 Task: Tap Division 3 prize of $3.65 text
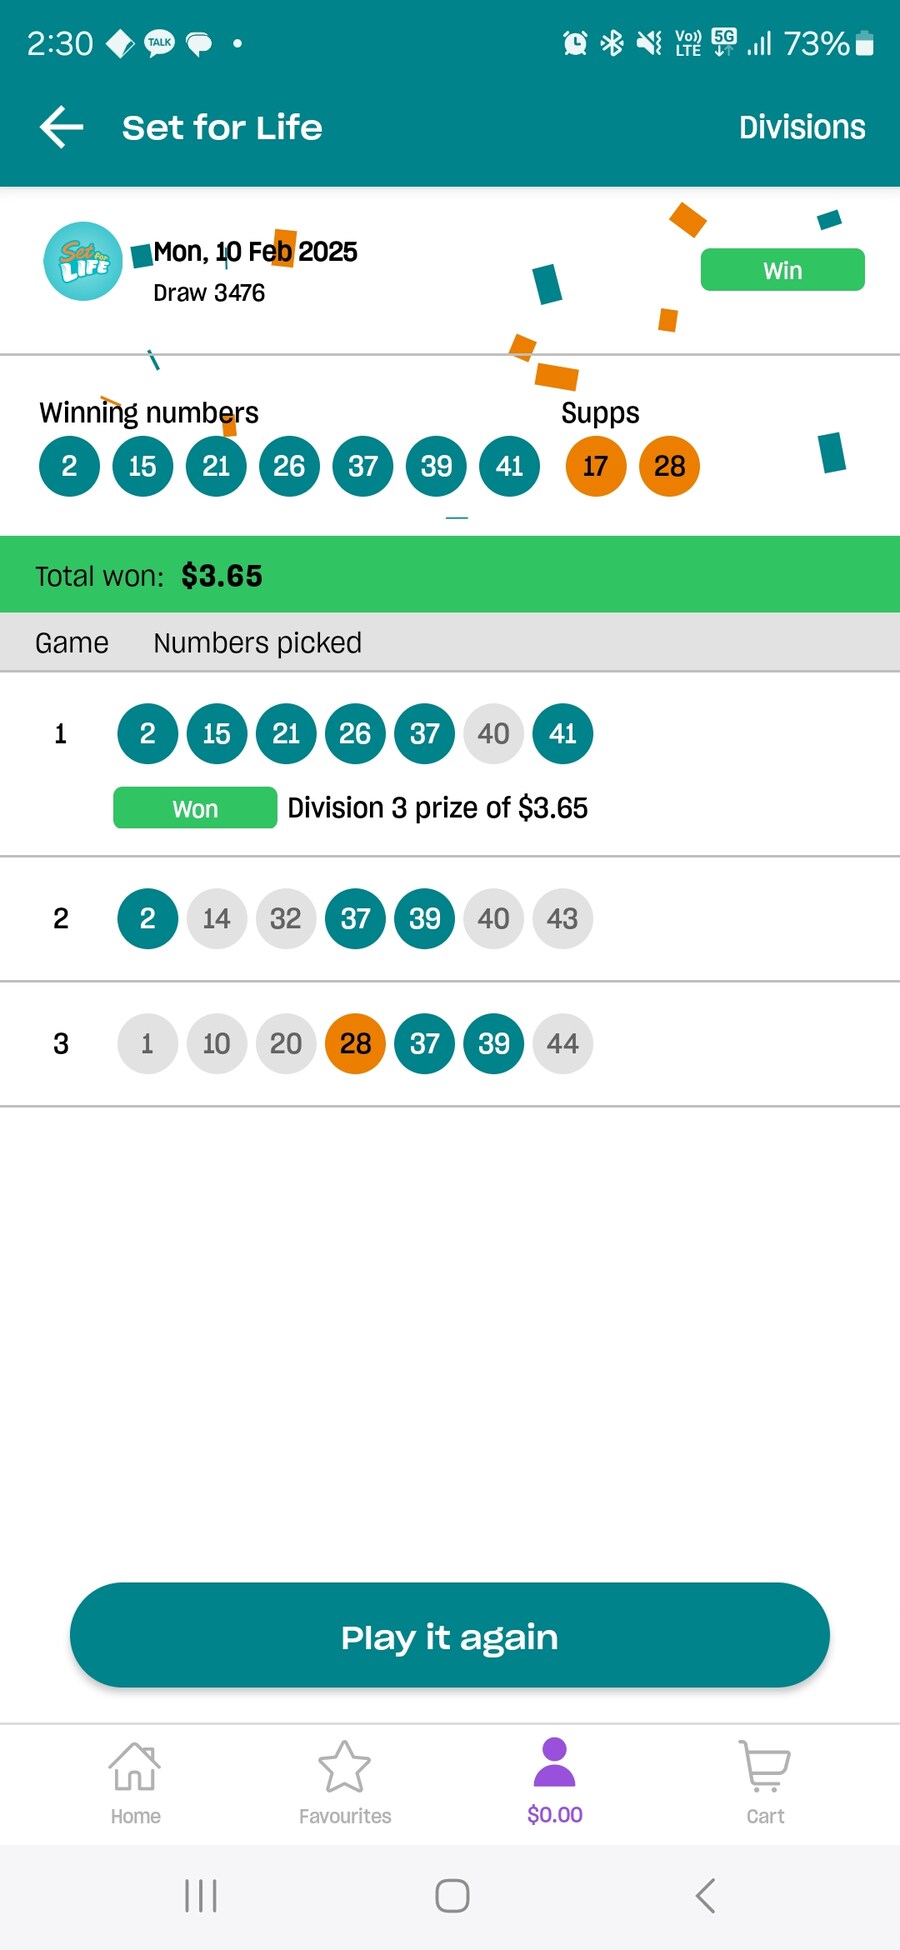click(437, 808)
